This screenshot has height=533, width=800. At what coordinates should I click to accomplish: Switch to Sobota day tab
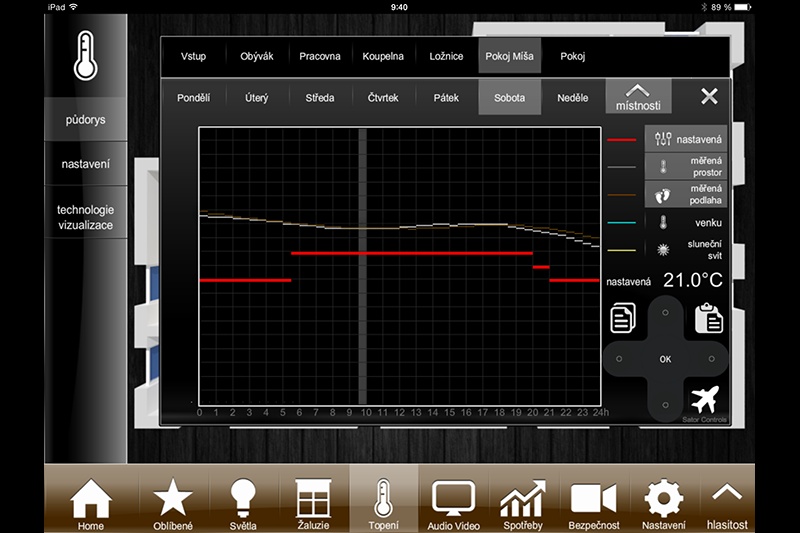click(510, 97)
